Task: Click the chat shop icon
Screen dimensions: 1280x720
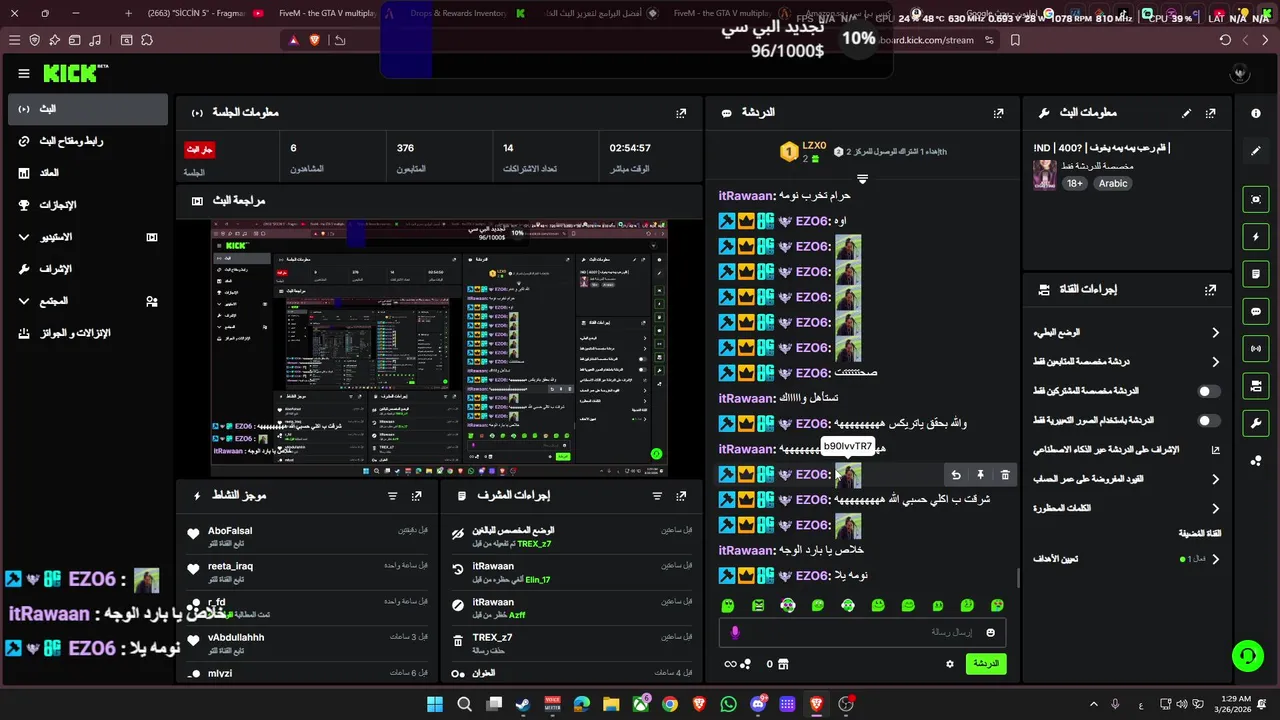Action: (784, 663)
